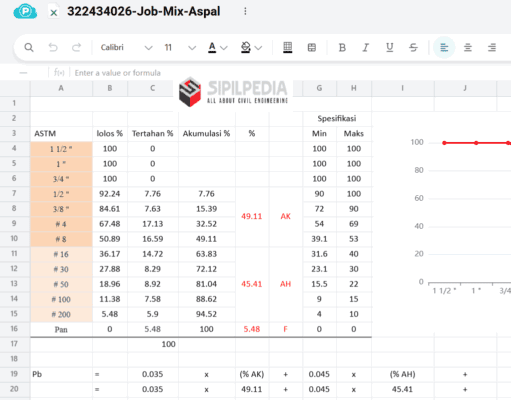Select row 7 header

click(x=14, y=193)
